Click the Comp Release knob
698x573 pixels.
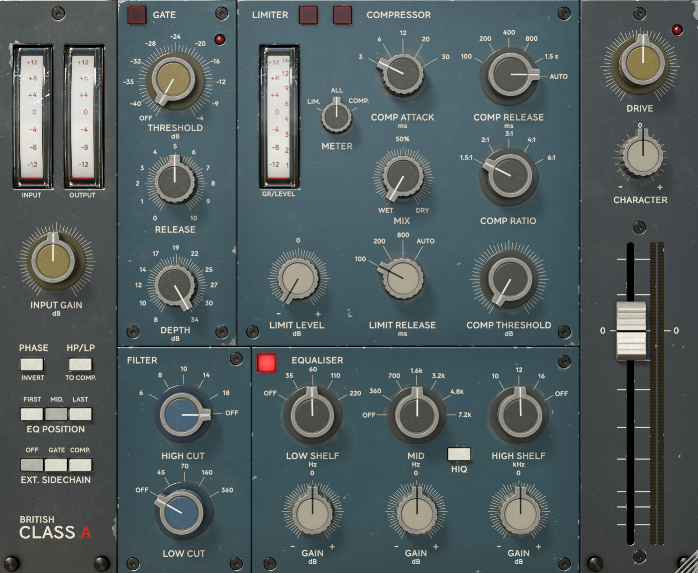pyautogui.click(x=509, y=75)
